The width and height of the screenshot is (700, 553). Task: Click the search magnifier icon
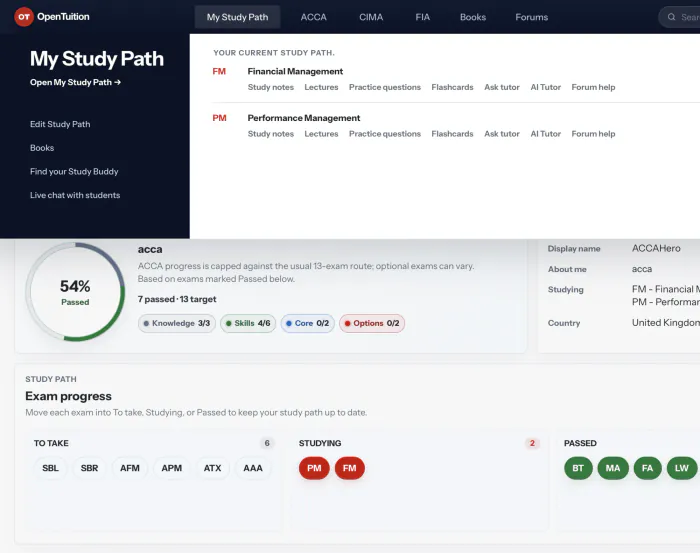(671, 17)
